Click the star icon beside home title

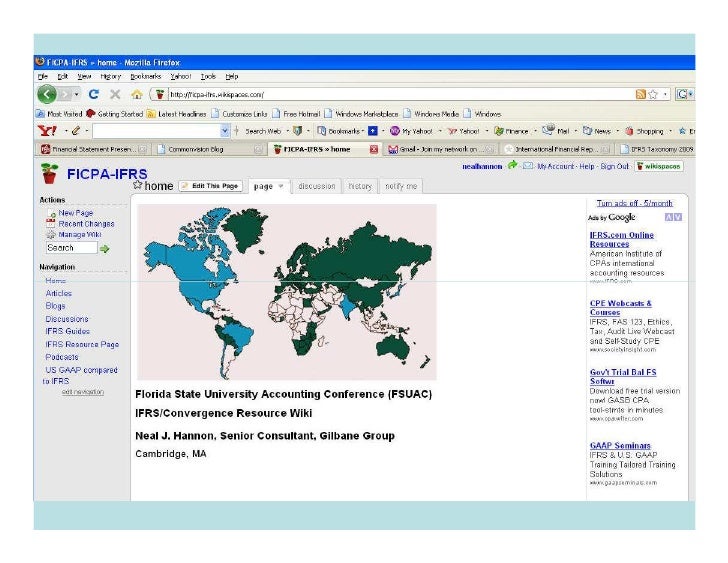point(137,185)
